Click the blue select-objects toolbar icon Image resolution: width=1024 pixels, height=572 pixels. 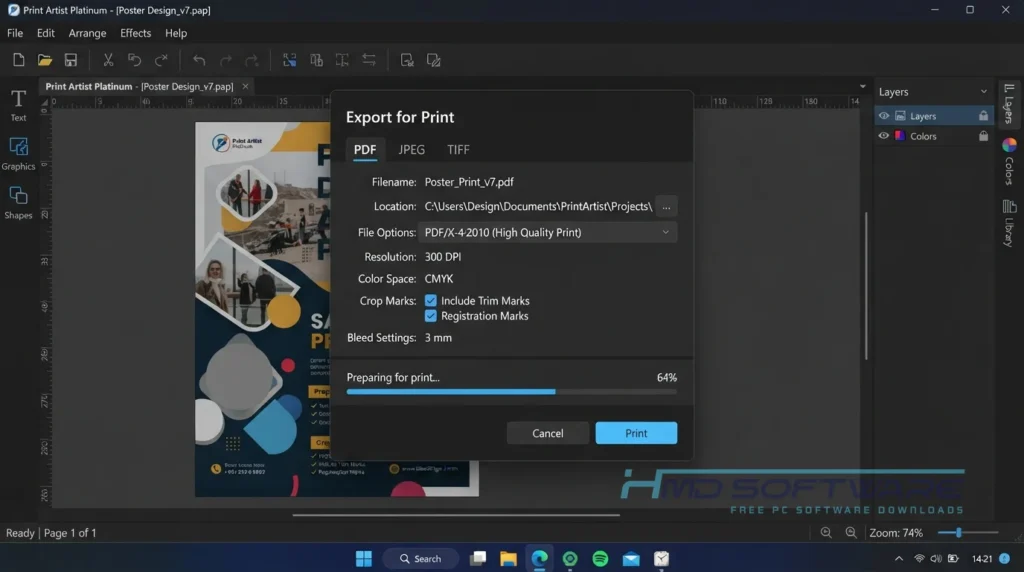click(289, 60)
